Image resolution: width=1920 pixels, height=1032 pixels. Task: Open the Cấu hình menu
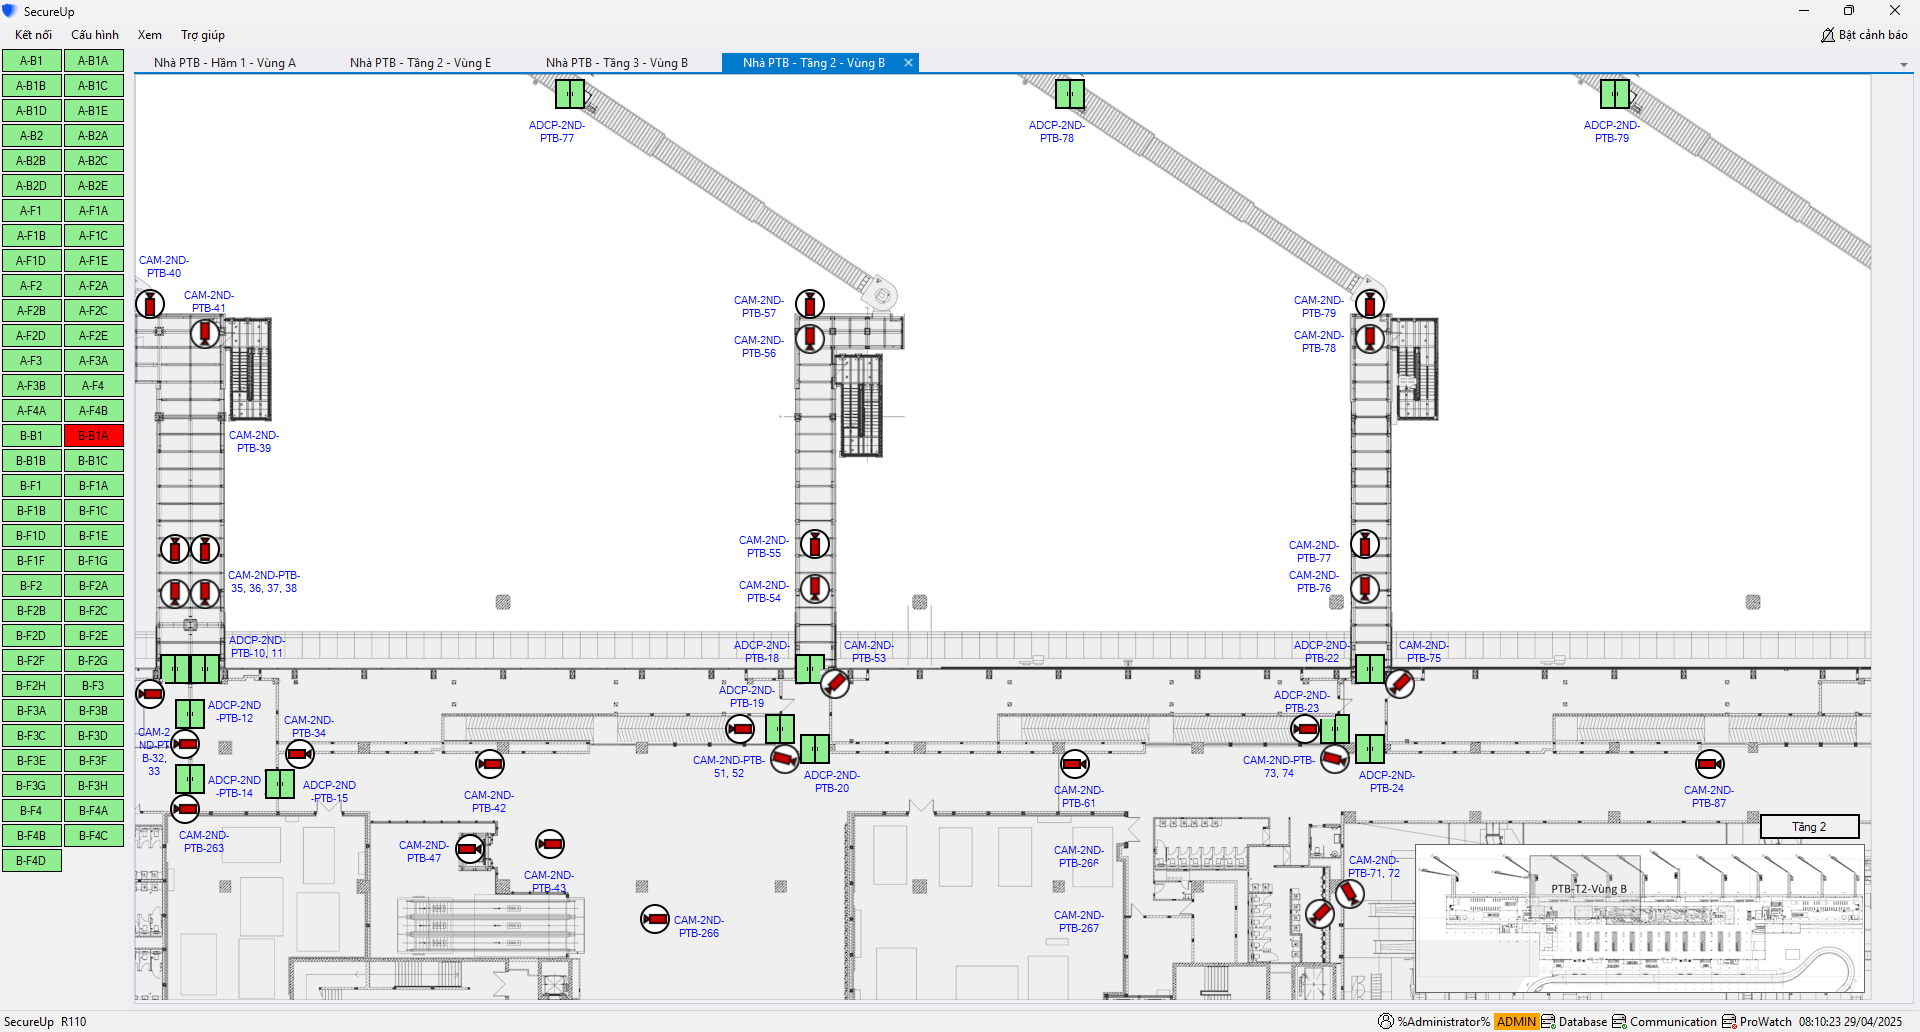pyautogui.click(x=95, y=35)
